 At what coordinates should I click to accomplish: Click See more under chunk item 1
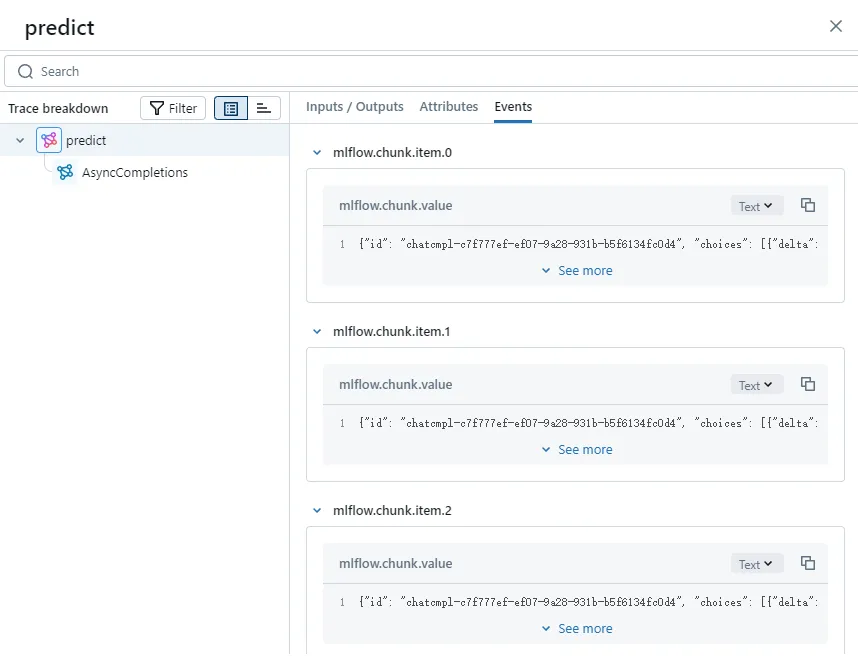point(577,450)
